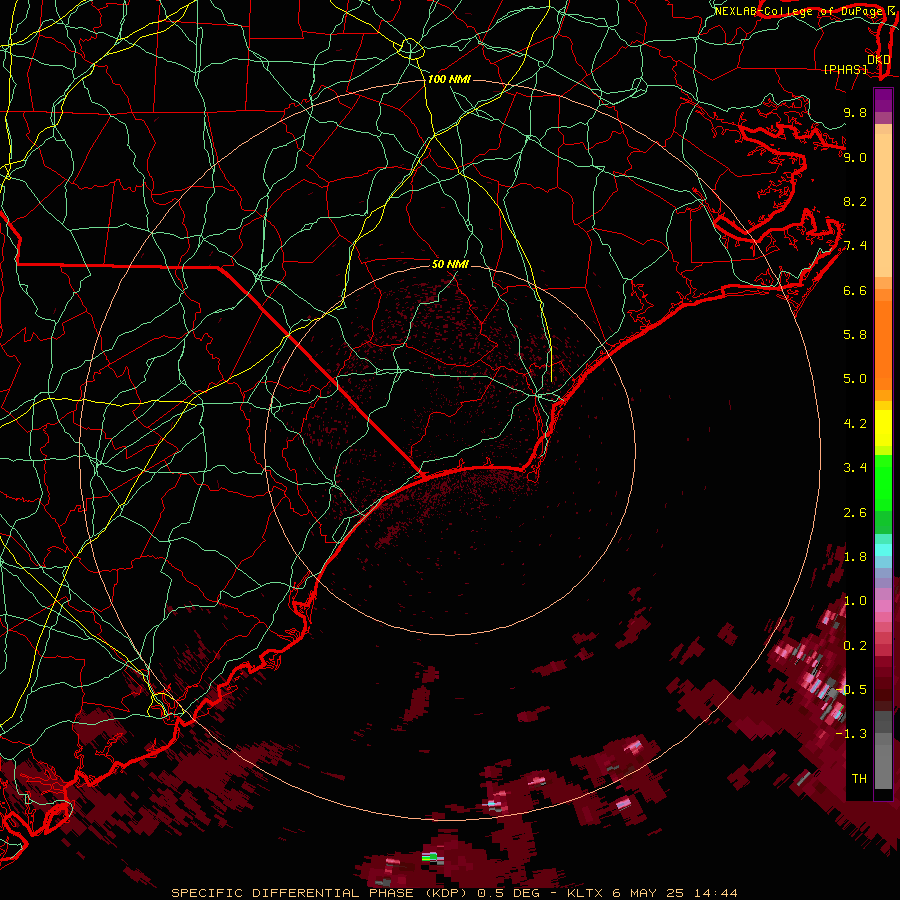Click the 6 MAY 25 date in caption
Screen dimensions: 900x900
649,893
